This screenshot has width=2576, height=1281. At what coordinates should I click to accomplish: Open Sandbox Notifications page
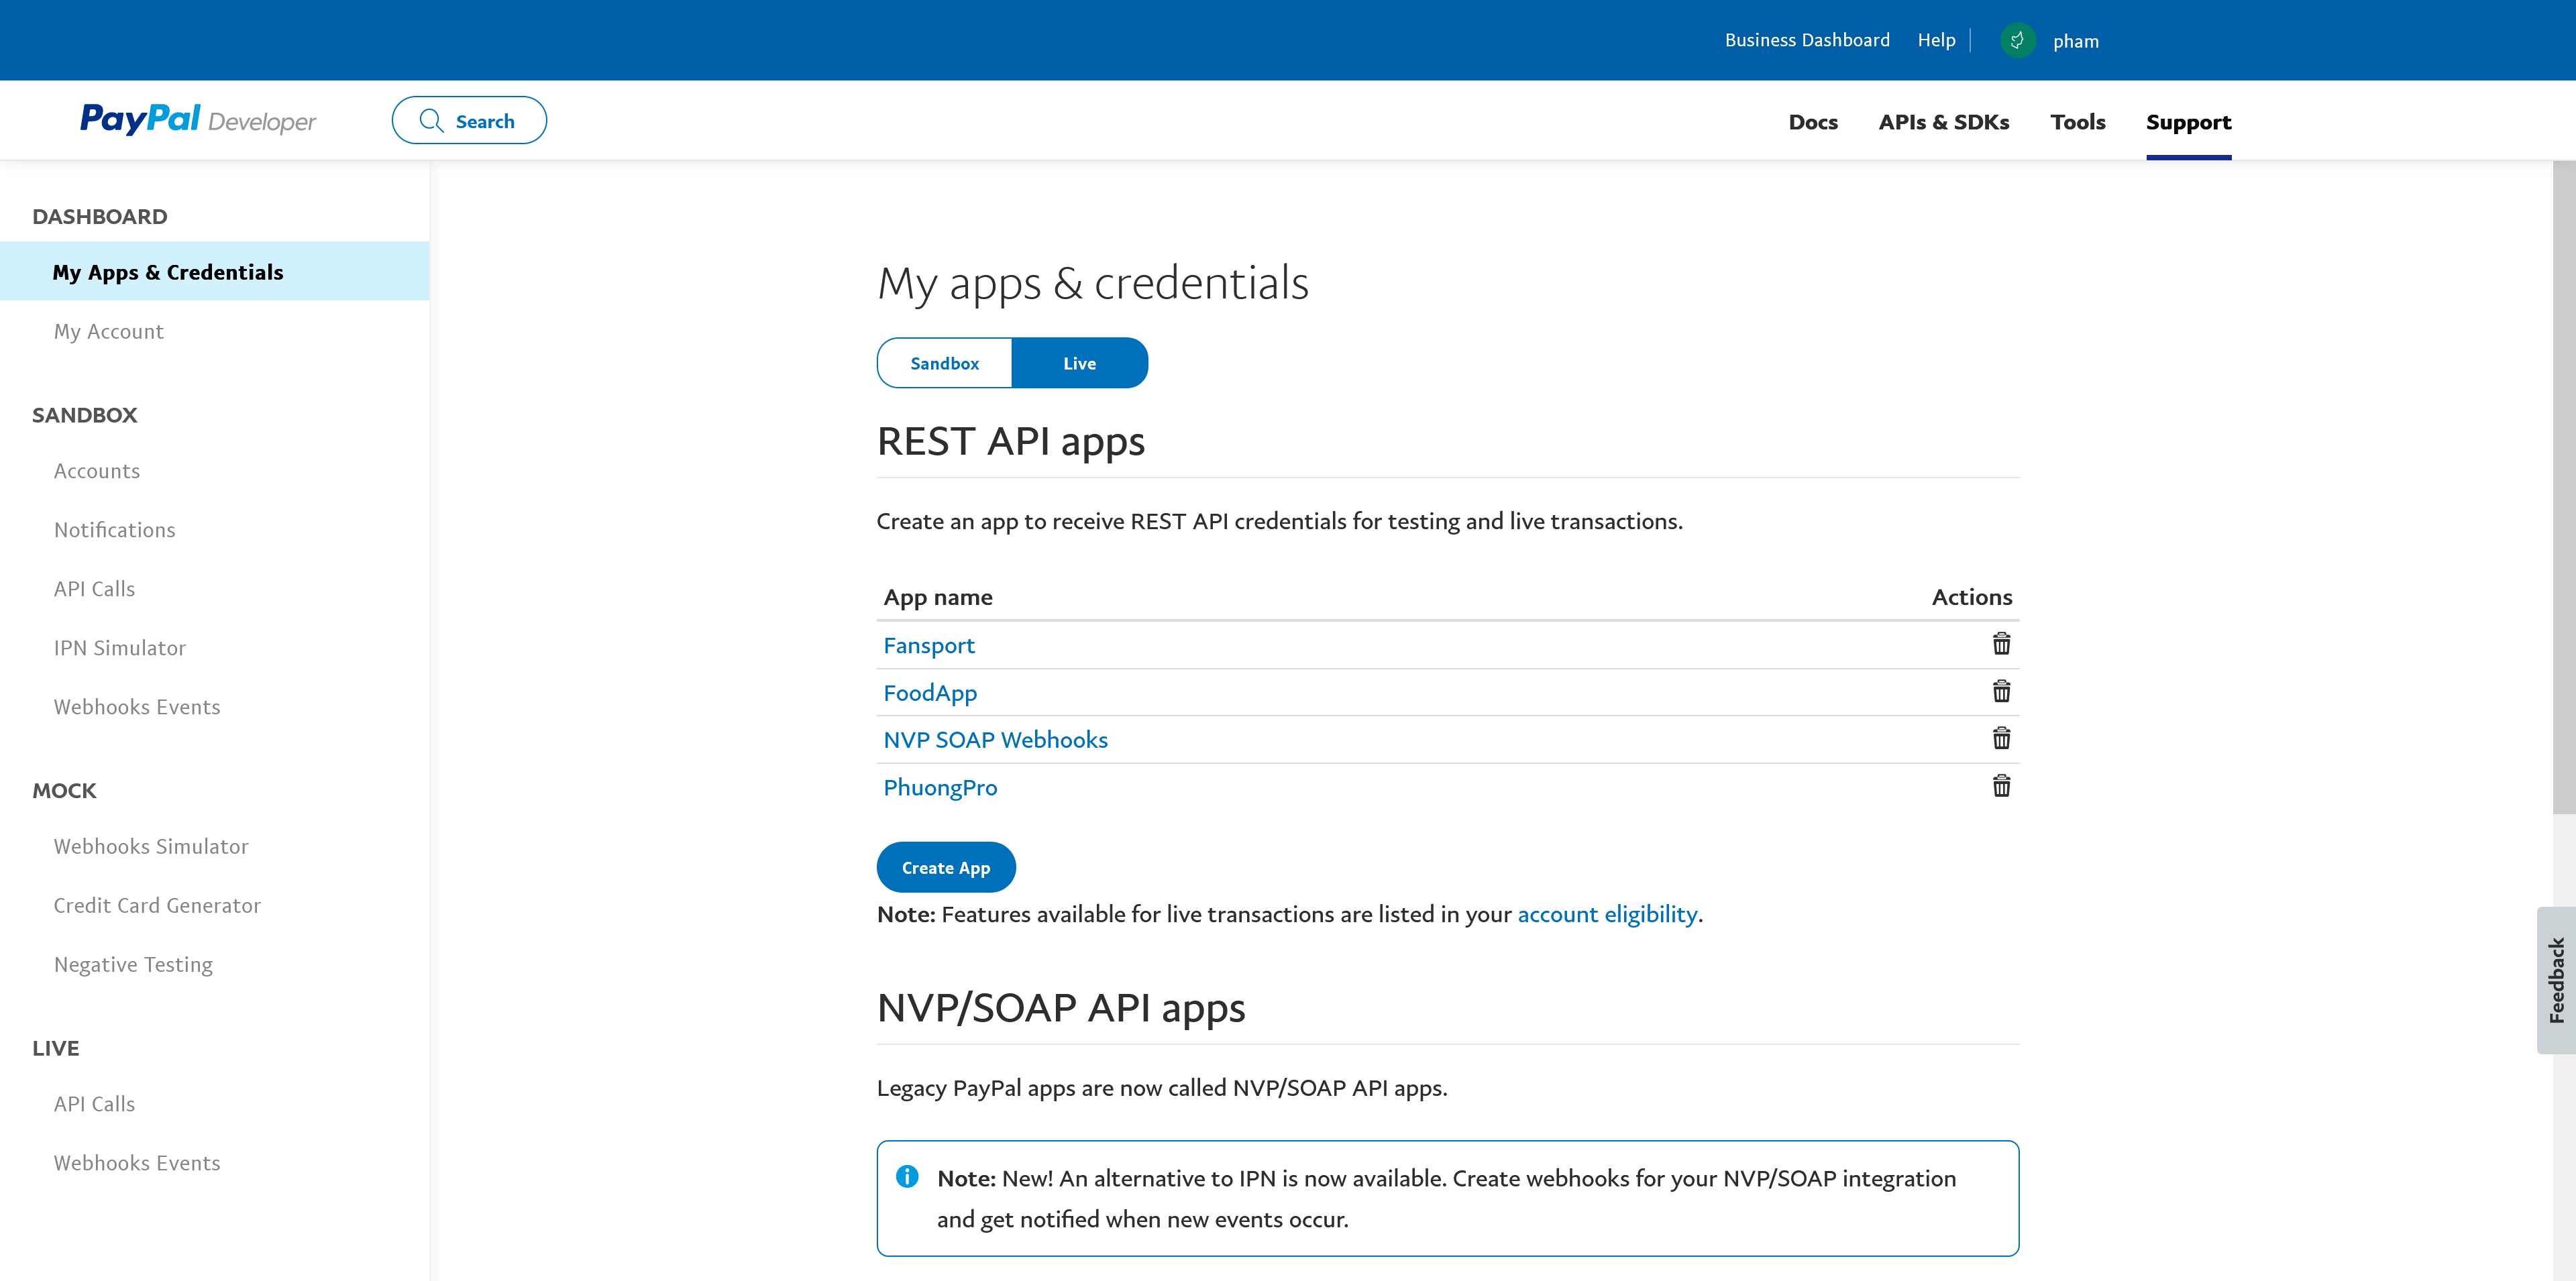pyautogui.click(x=114, y=530)
